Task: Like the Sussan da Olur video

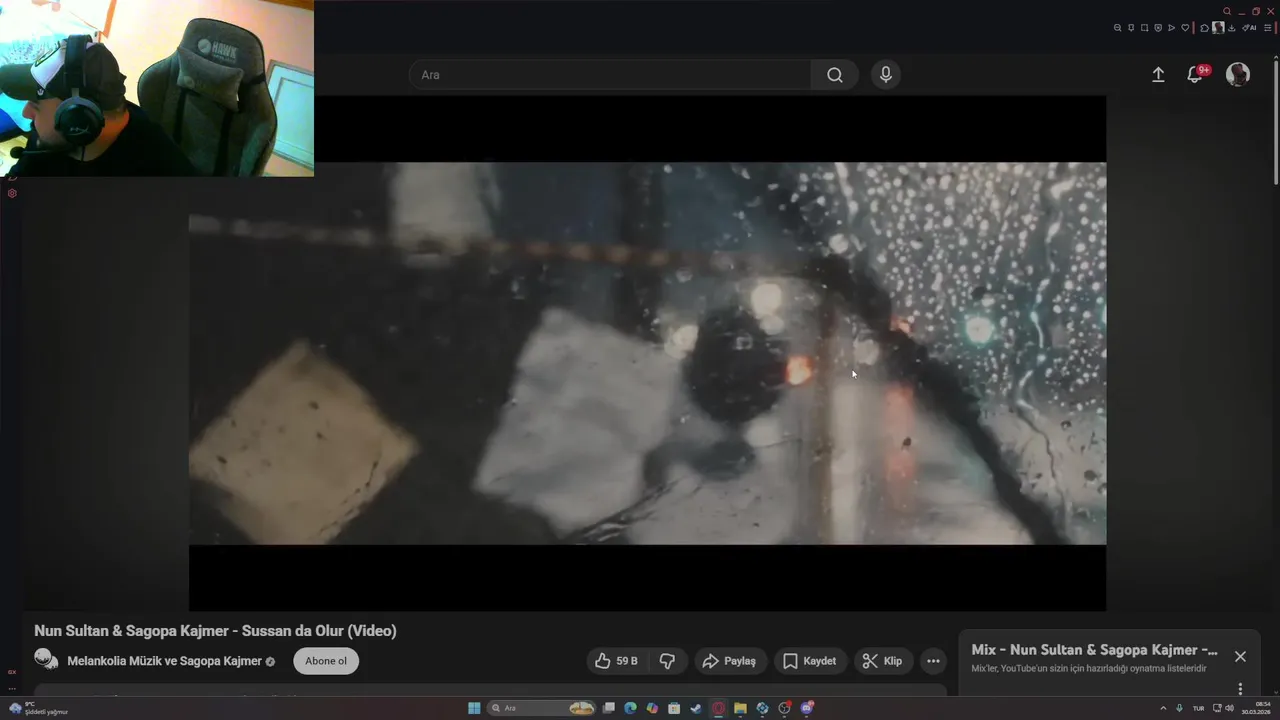Action: (x=617, y=661)
